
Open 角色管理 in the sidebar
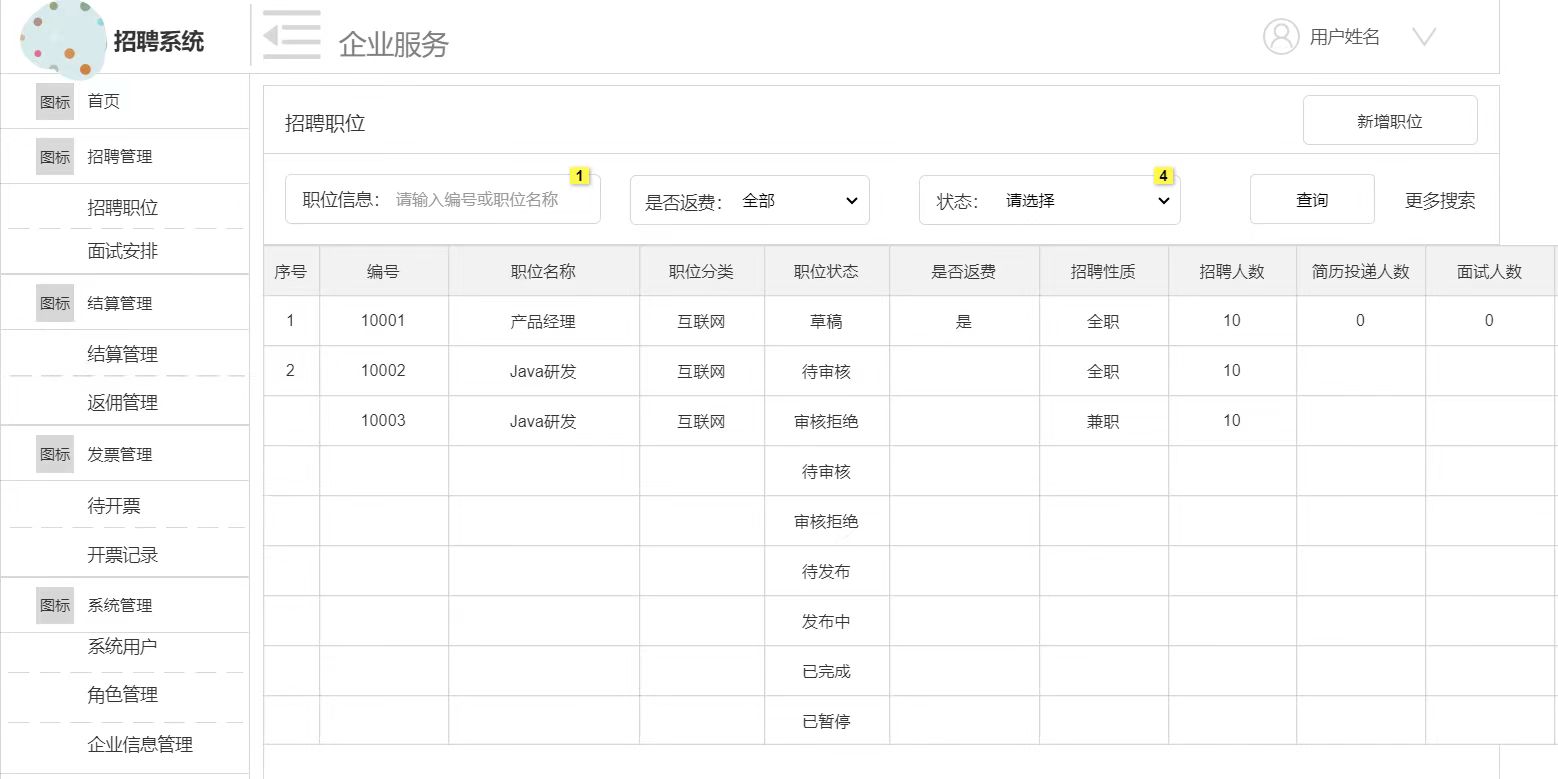(x=124, y=694)
